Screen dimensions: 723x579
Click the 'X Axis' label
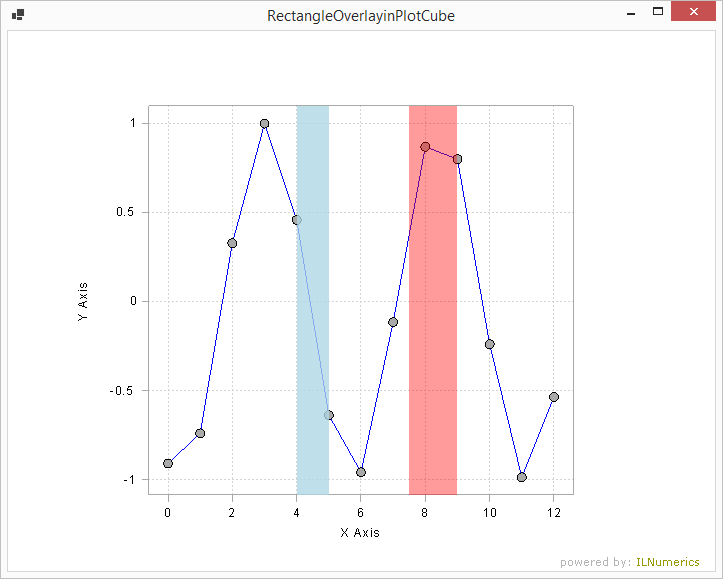point(360,533)
